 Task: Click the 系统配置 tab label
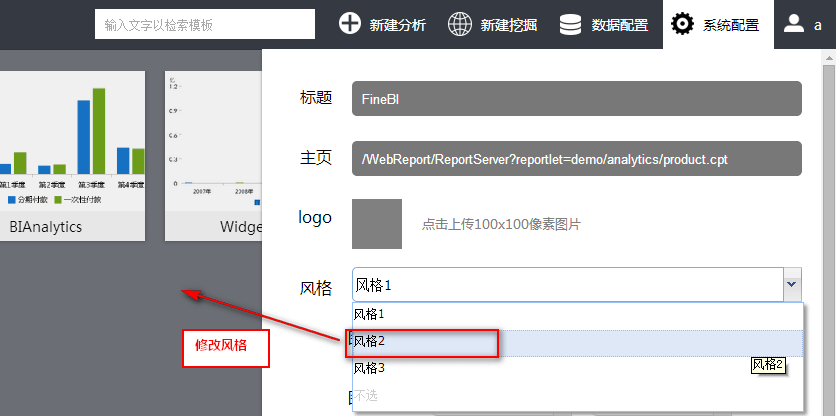(x=730, y=25)
